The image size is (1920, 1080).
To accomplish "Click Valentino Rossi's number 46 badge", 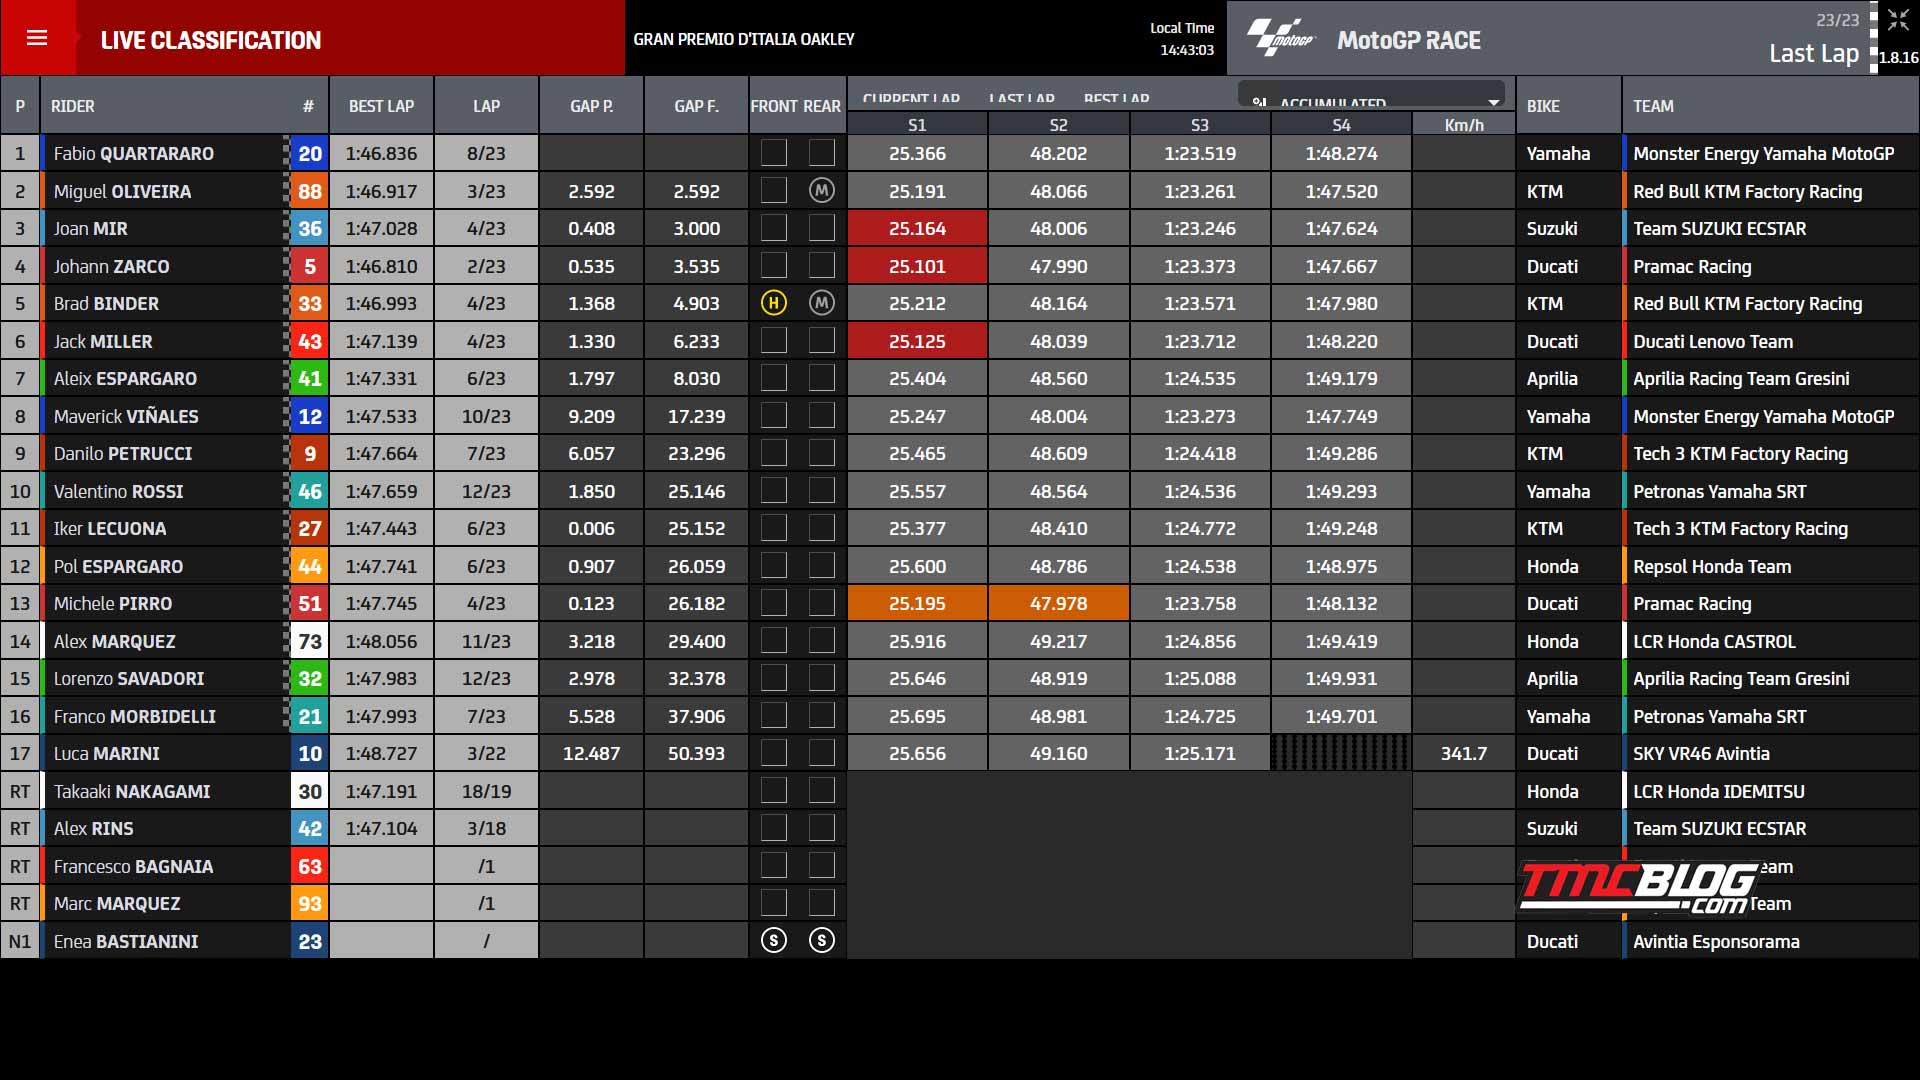I will [x=310, y=491].
